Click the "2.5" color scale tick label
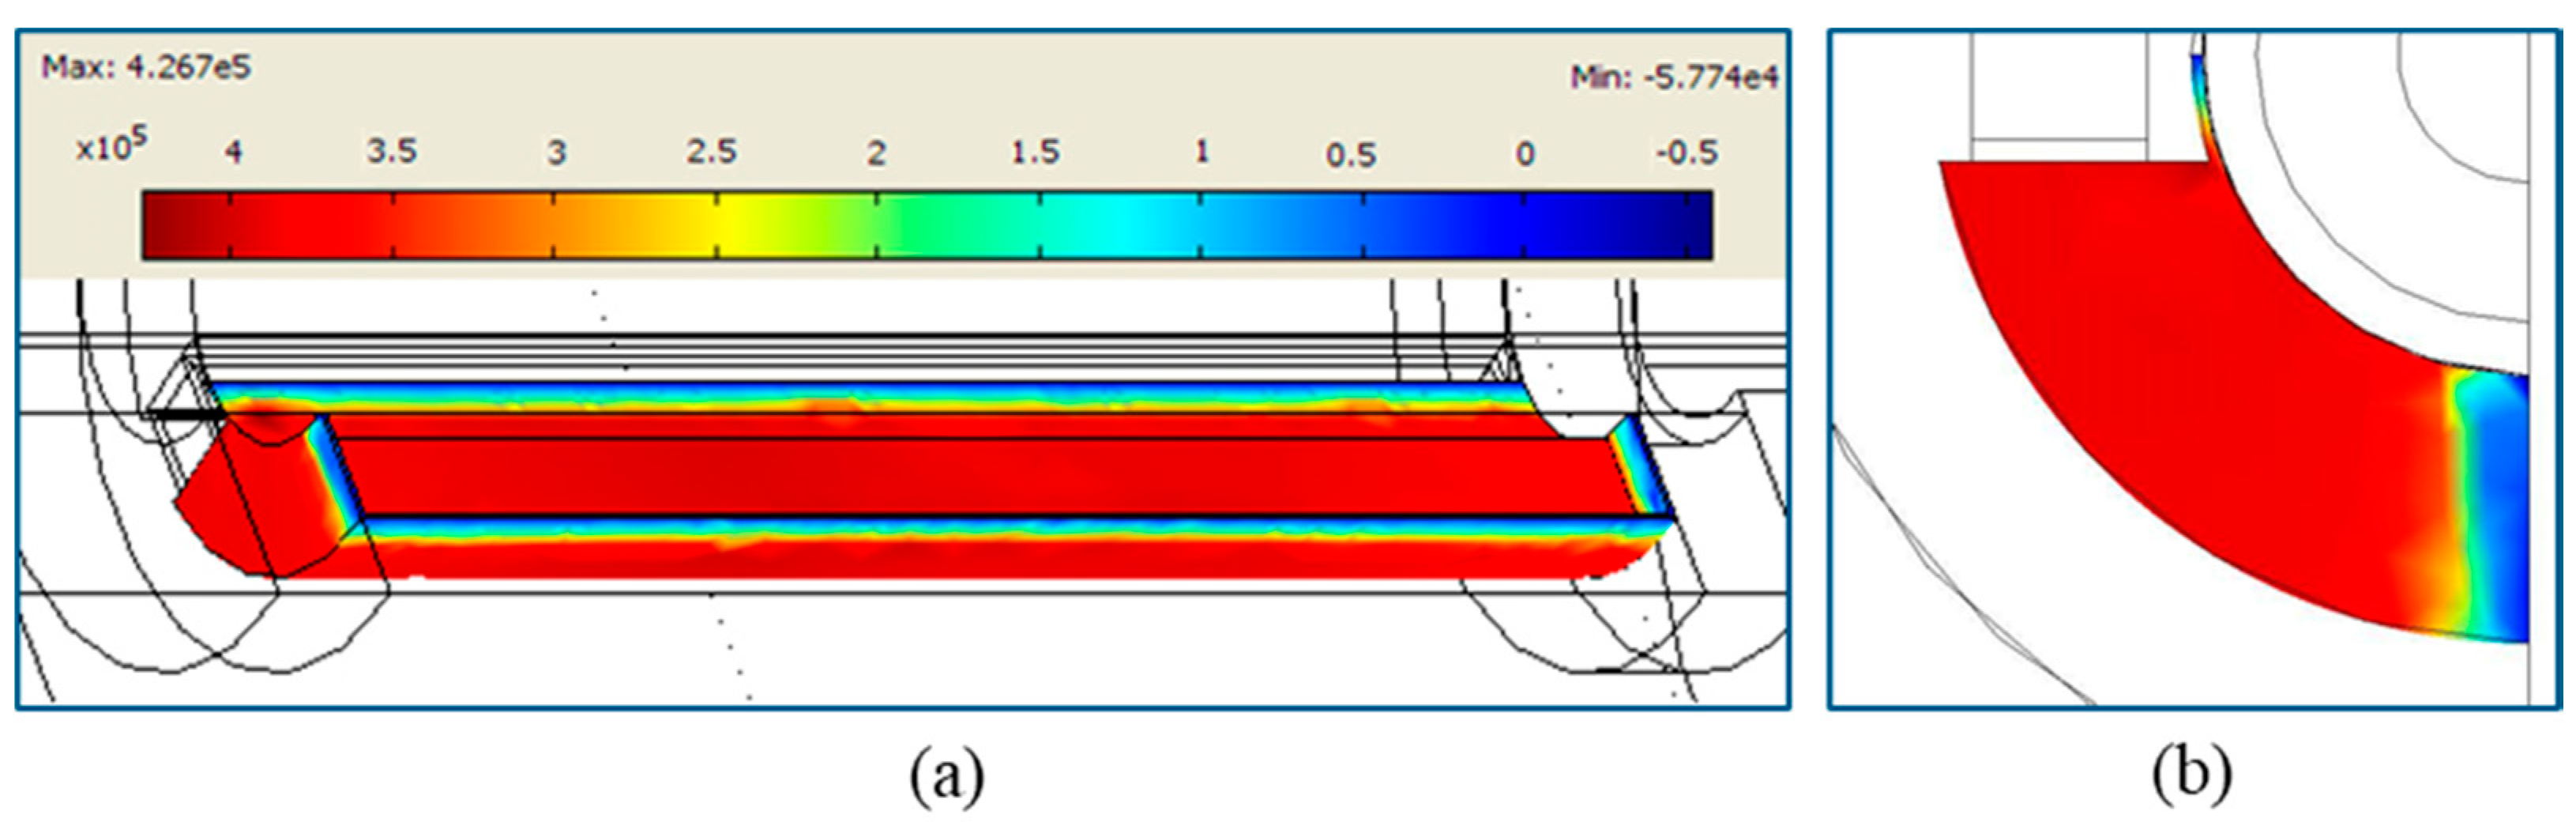The height and width of the screenshot is (822, 2576). [x=711, y=152]
